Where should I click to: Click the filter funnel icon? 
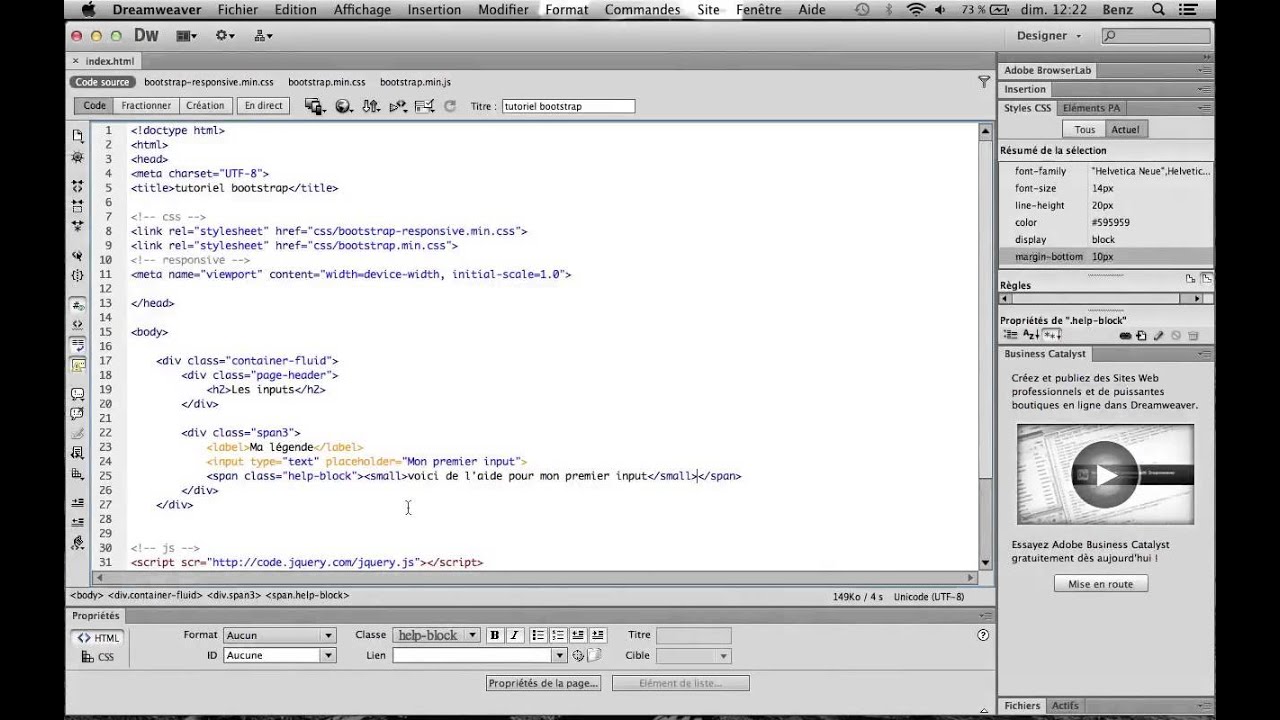click(x=984, y=82)
